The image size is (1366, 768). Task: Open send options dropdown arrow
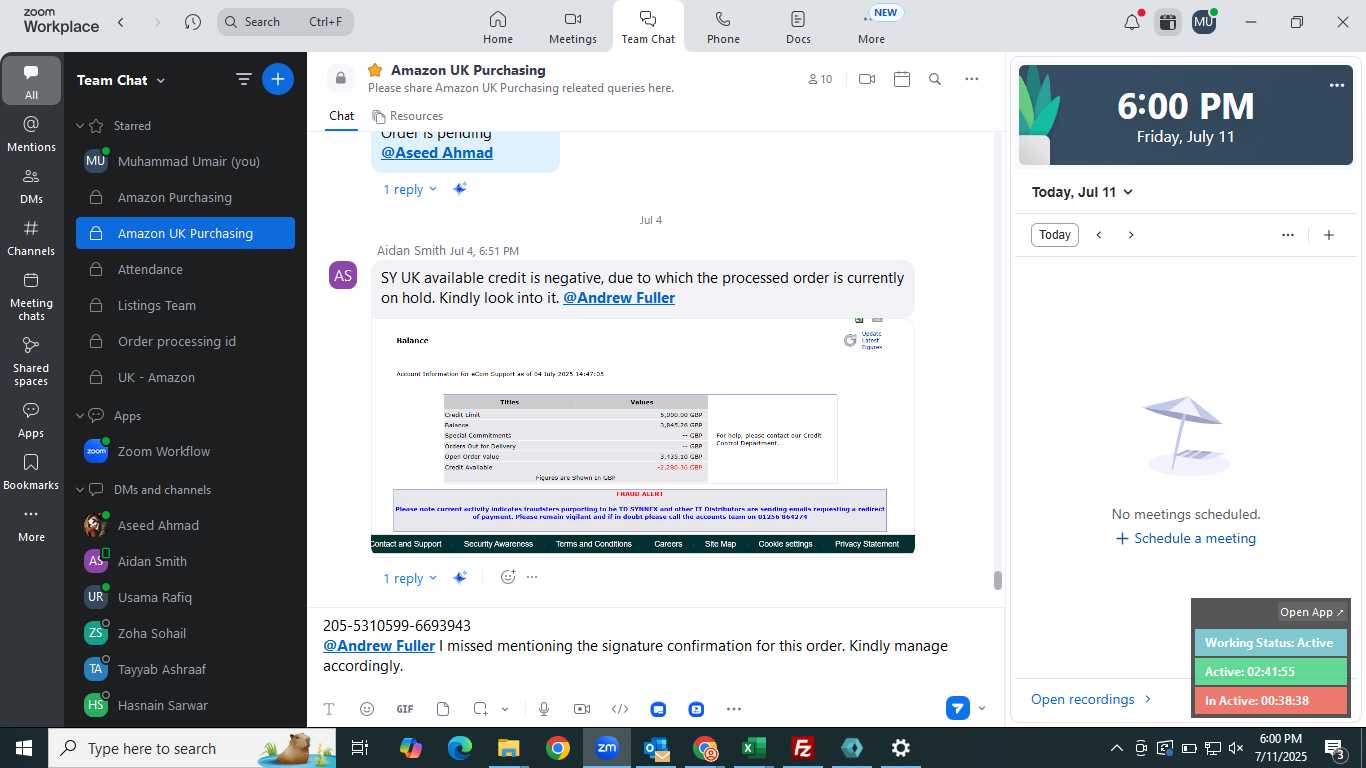[x=982, y=708]
